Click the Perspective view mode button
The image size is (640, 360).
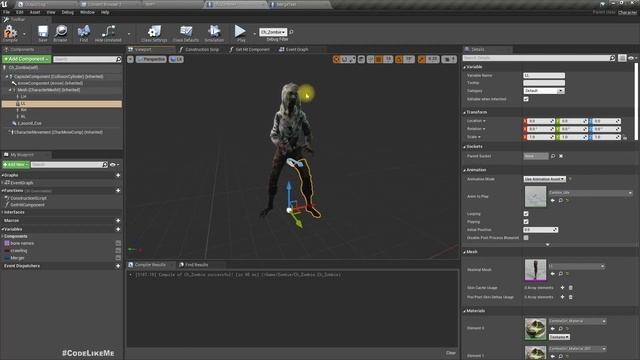(x=151, y=59)
